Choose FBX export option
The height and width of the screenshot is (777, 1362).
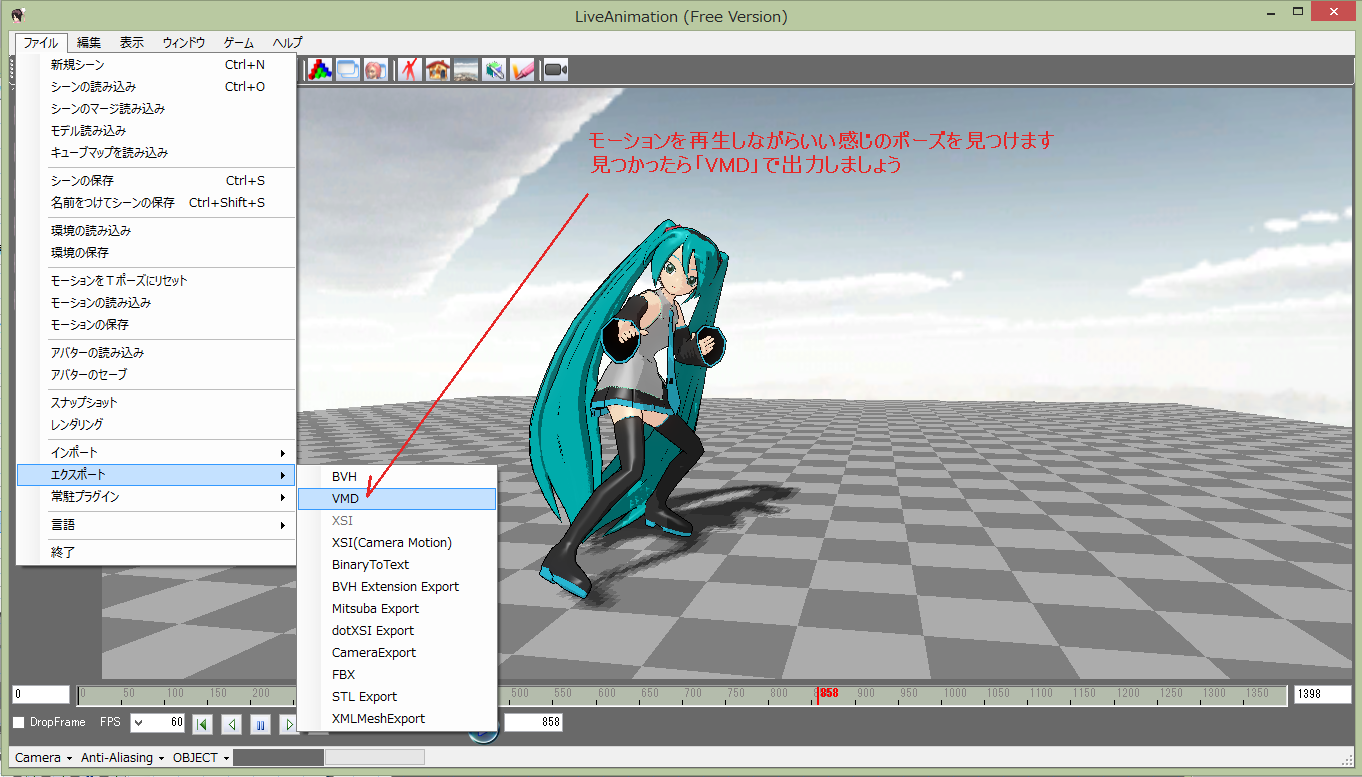(397, 675)
